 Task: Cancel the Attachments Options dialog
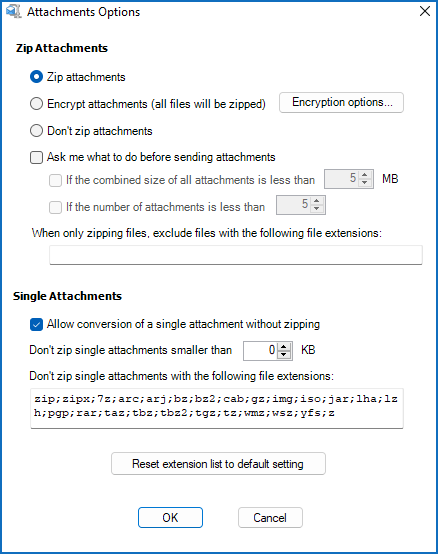[270, 518]
